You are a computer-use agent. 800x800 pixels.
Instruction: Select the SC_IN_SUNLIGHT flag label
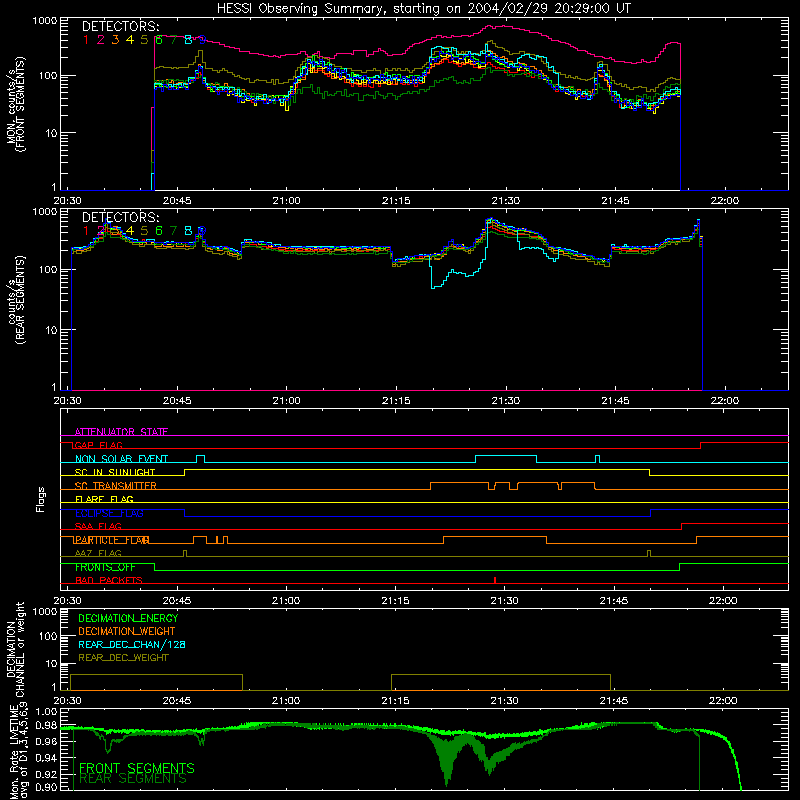coord(115,472)
